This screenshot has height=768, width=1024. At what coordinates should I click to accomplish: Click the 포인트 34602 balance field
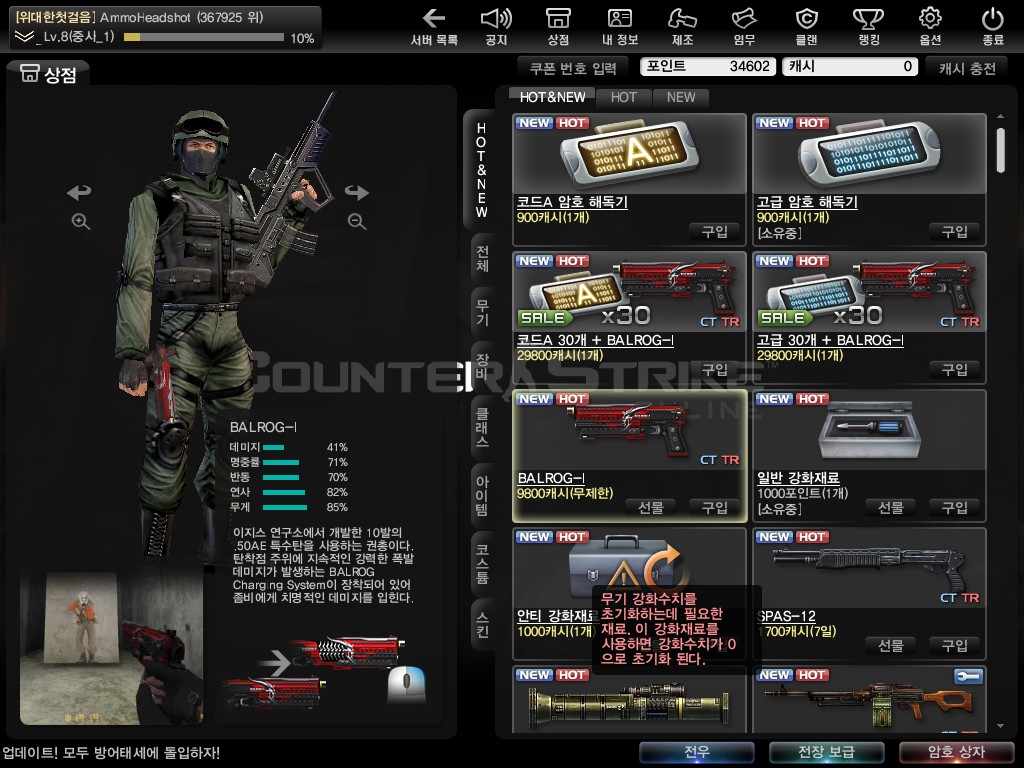click(708, 66)
